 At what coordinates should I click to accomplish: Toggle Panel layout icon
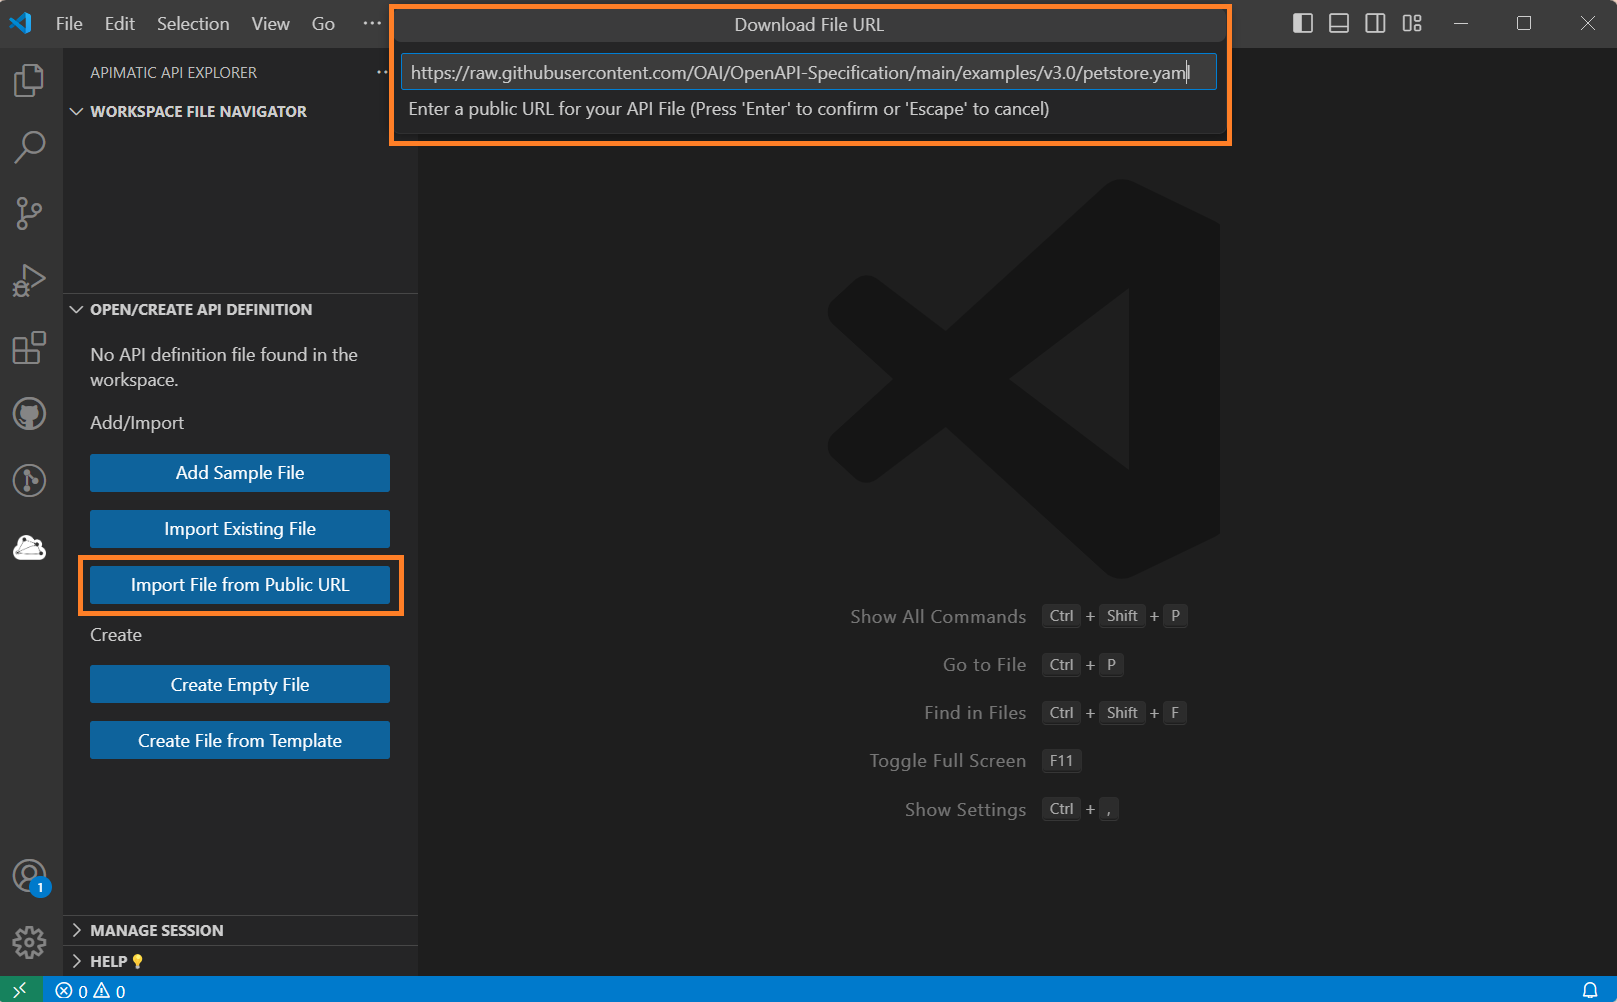1339,23
